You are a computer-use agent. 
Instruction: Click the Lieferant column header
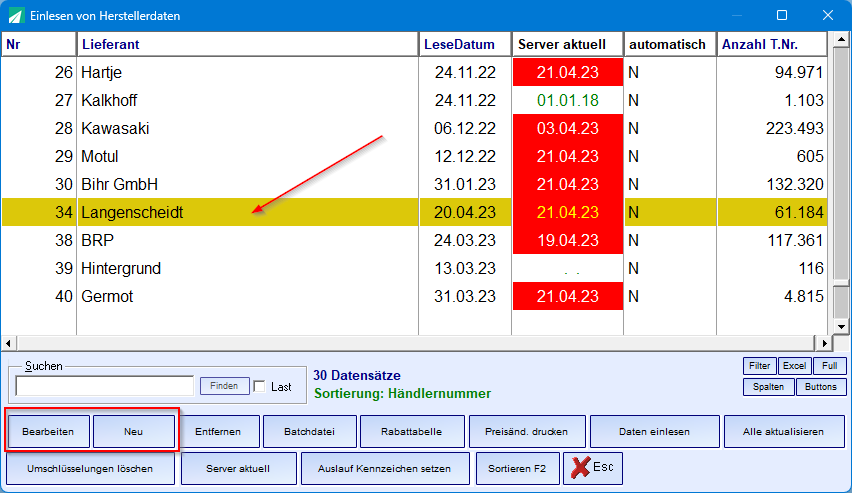pos(248,44)
